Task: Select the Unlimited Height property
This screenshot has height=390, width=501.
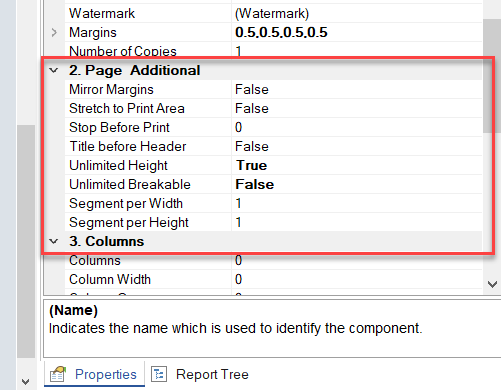Action: coord(118,165)
